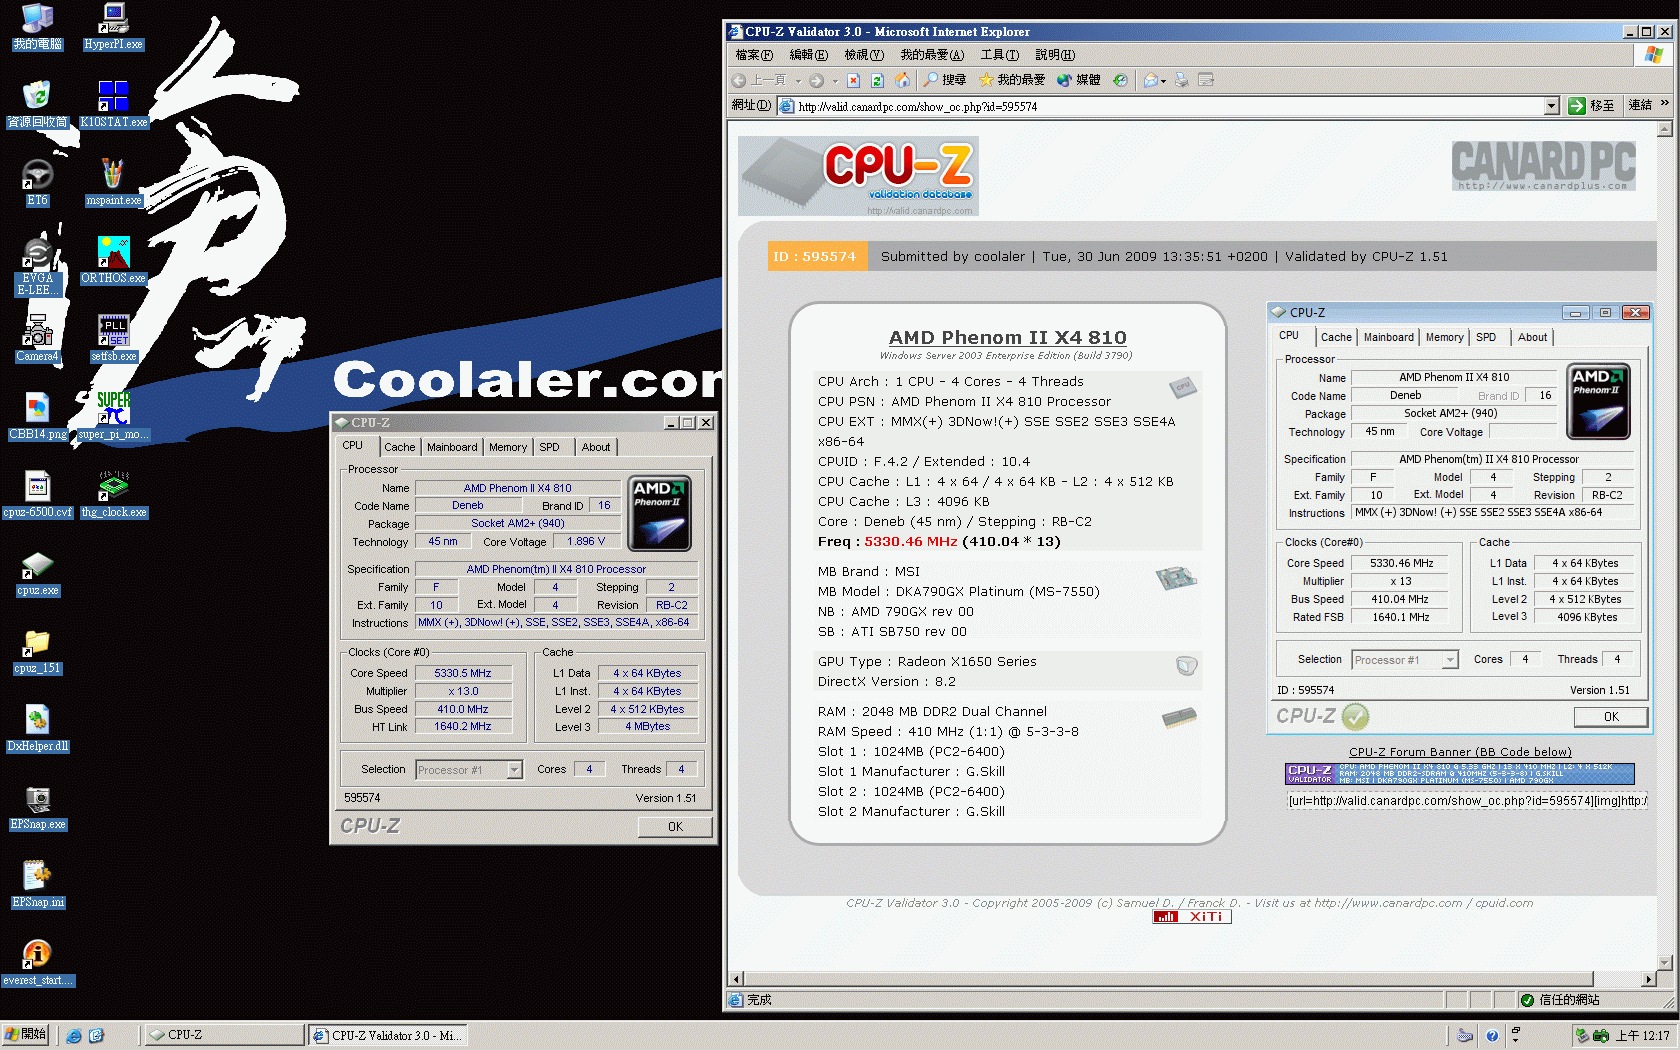Select the EPSnap.exe desktop icon
This screenshot has height=1050, width=1680.
pyautogui.click(x=37, y=806)
